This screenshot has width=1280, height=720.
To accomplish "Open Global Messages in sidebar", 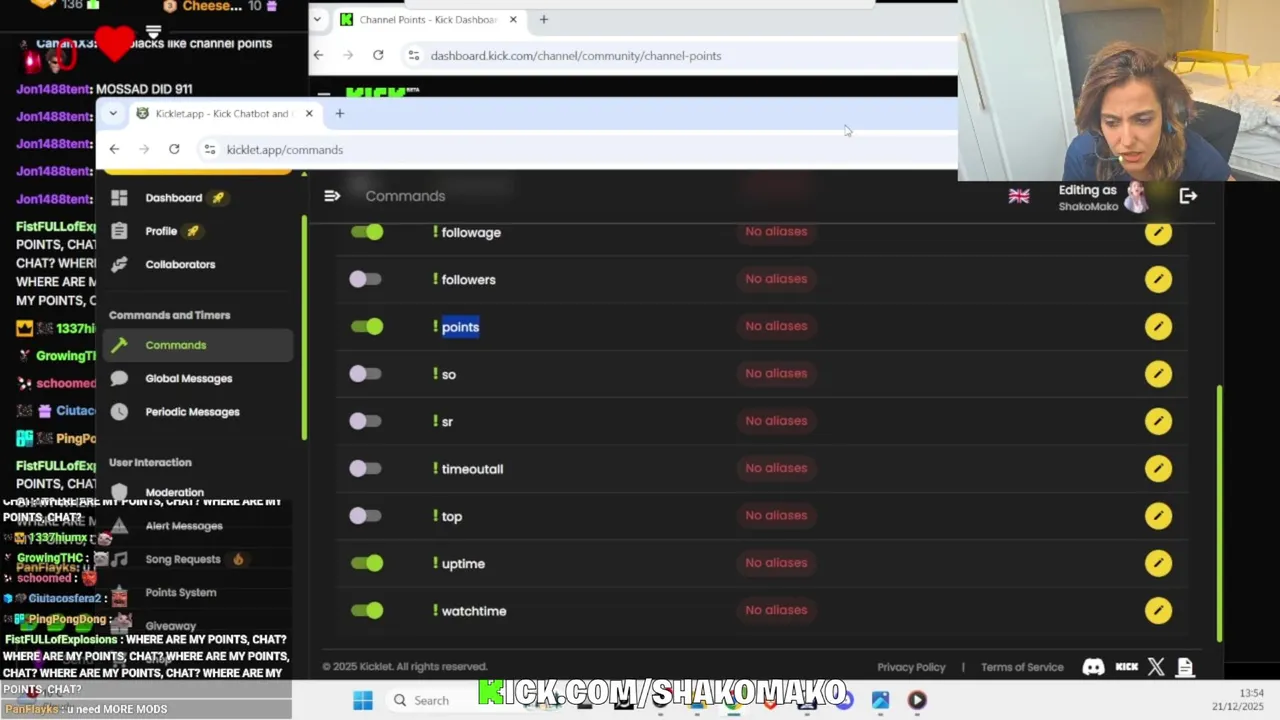I will 188,378.
